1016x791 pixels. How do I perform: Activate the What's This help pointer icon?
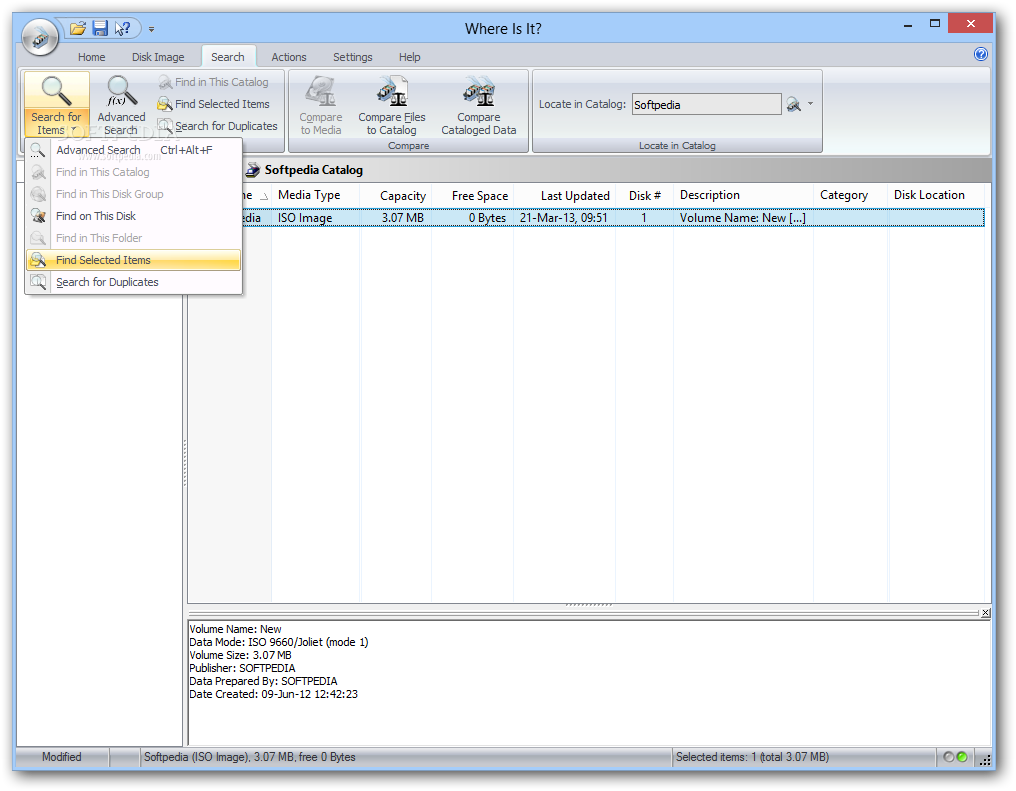click(122, 29)
